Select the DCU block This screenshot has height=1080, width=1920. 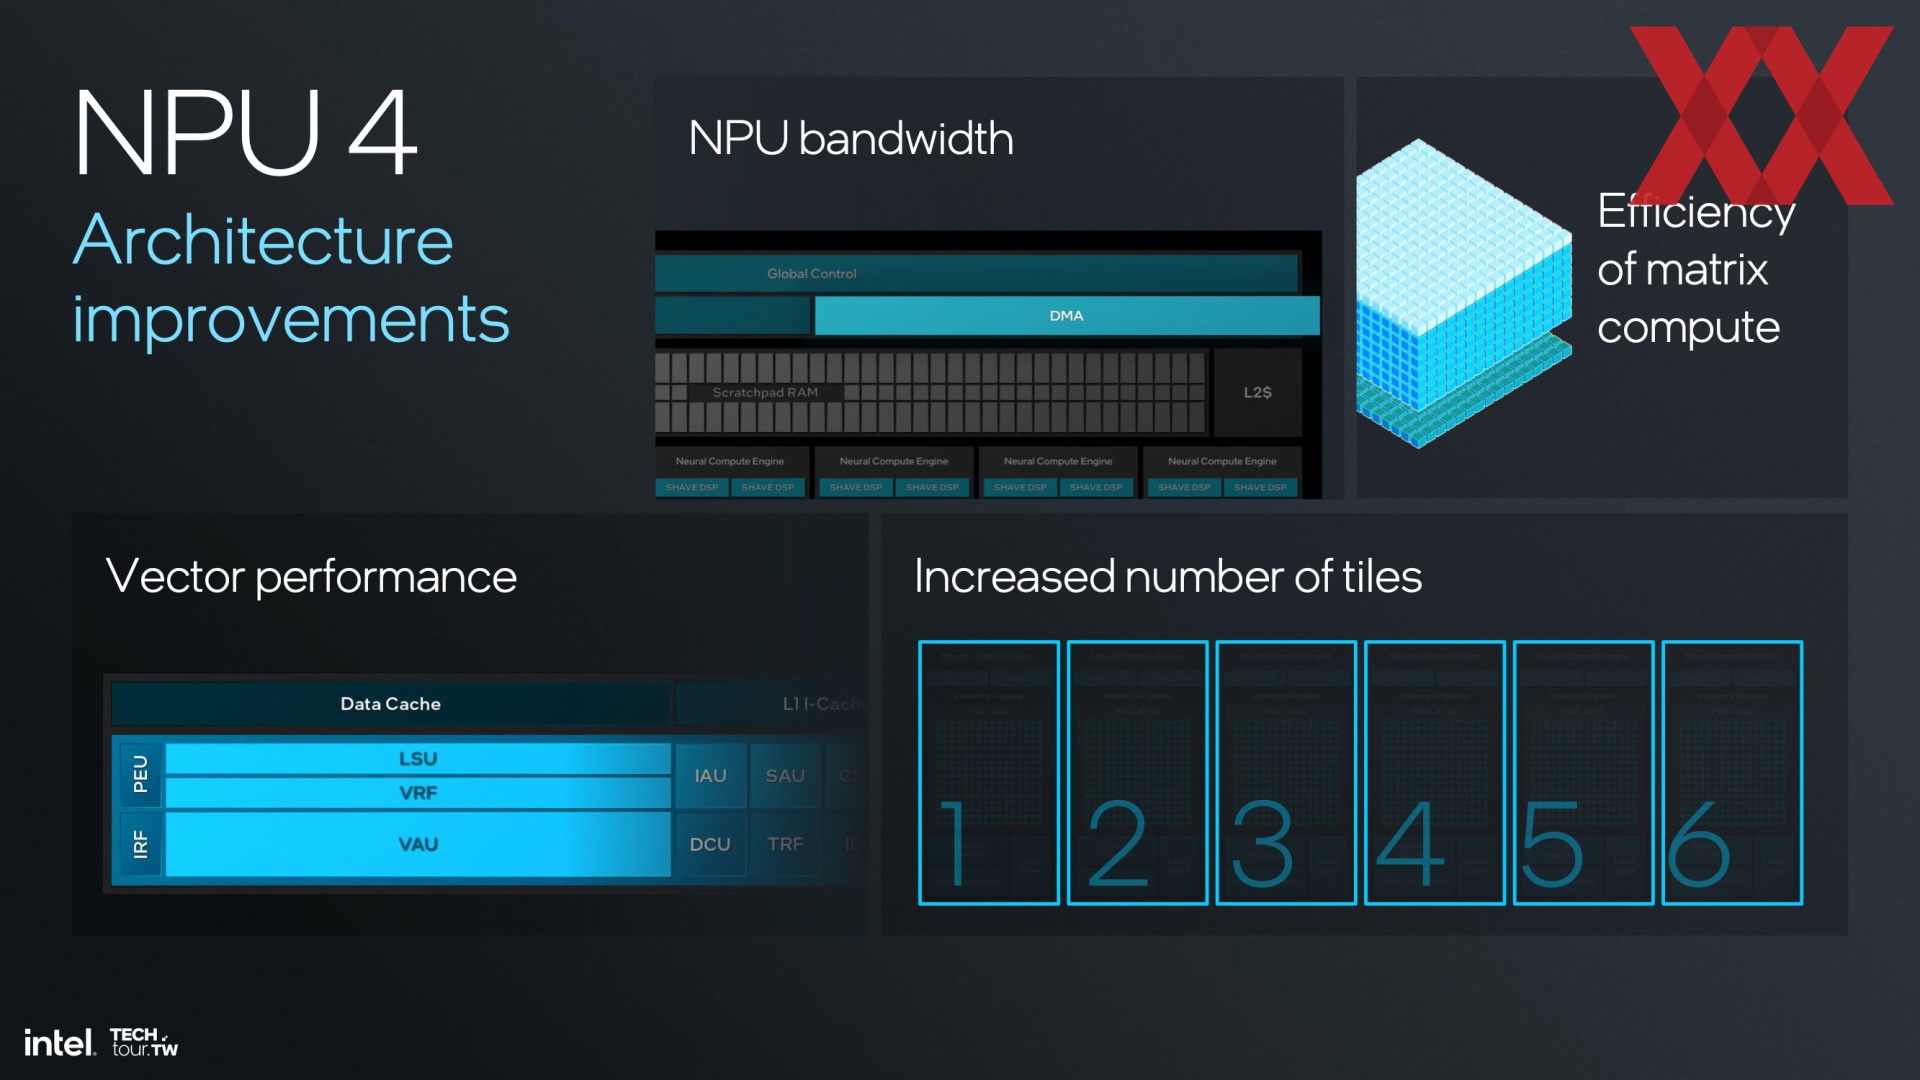(711, 845)
